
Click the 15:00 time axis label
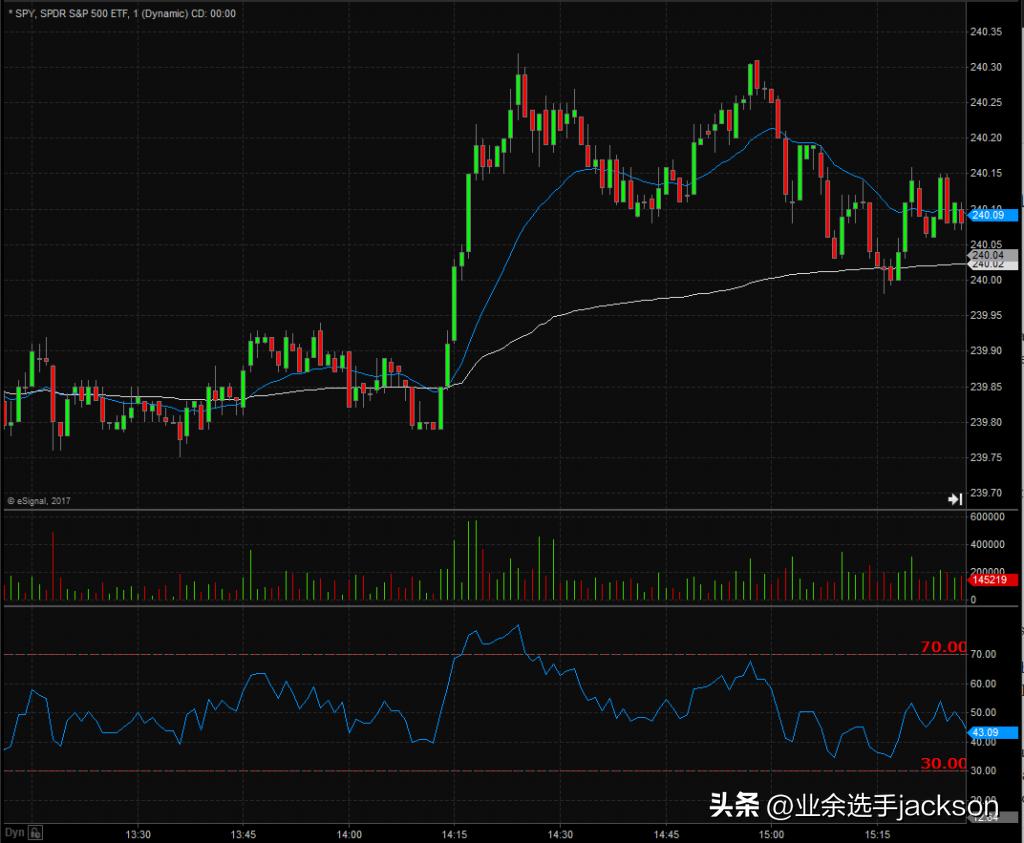(771, 835)
